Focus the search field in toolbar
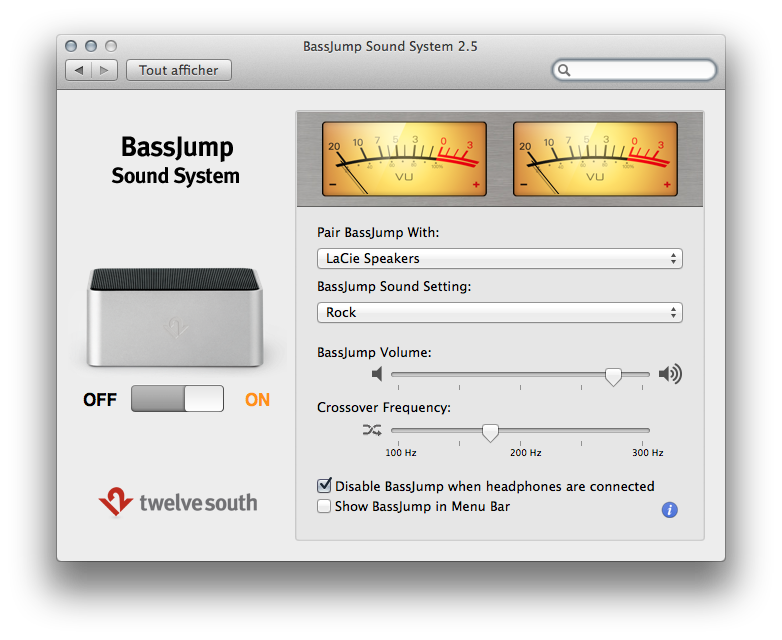This screenshot has height=640, width=782. pyautogui.click(x=634, y=70)
